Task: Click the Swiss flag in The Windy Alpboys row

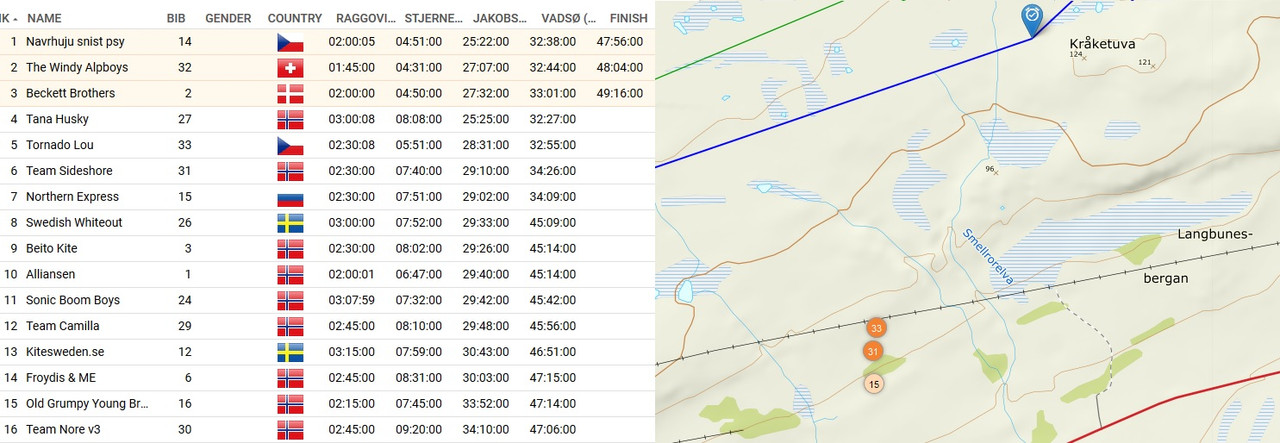Action: click(x=290, y=68)
